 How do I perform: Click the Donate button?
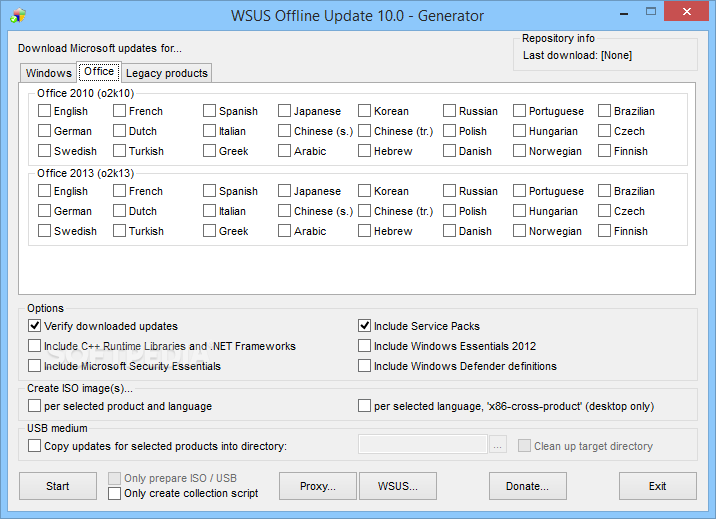pos(528,486)
